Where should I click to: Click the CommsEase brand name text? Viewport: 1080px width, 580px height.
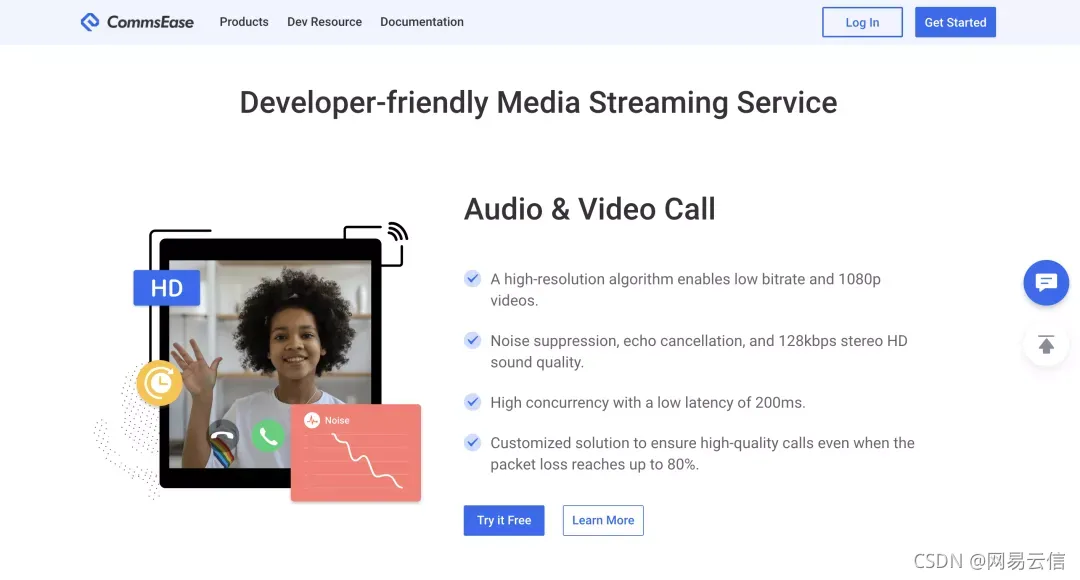tap(150, 22)
